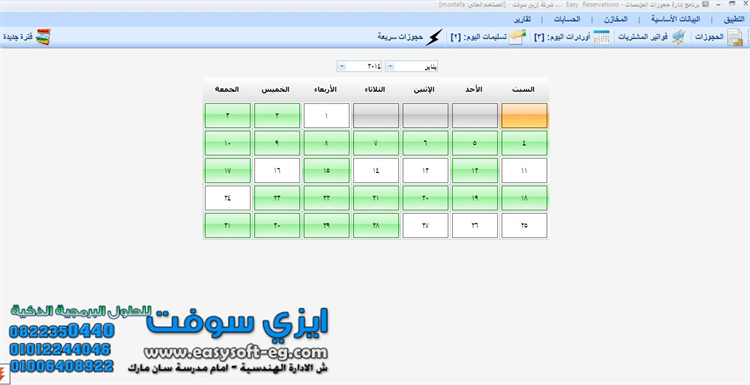The width and height of the screenshot is (750, 385).
Task: Expand the month dropdown showing يناير
Action: [390, 66]
